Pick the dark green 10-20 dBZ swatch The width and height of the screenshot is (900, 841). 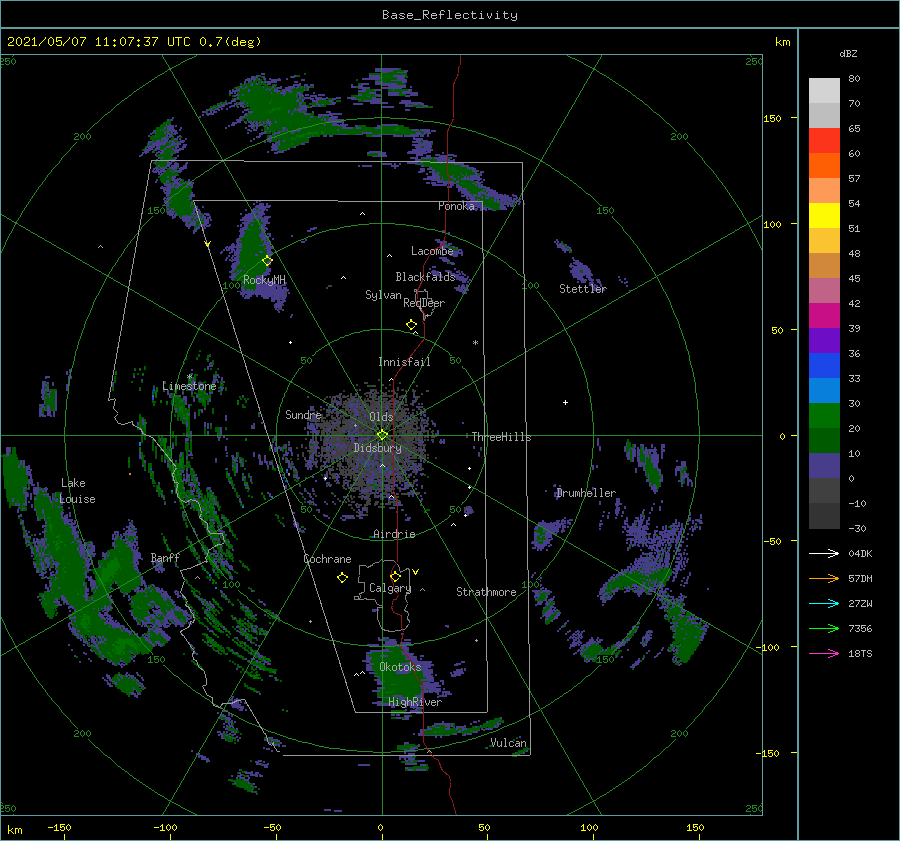[824, 441]
